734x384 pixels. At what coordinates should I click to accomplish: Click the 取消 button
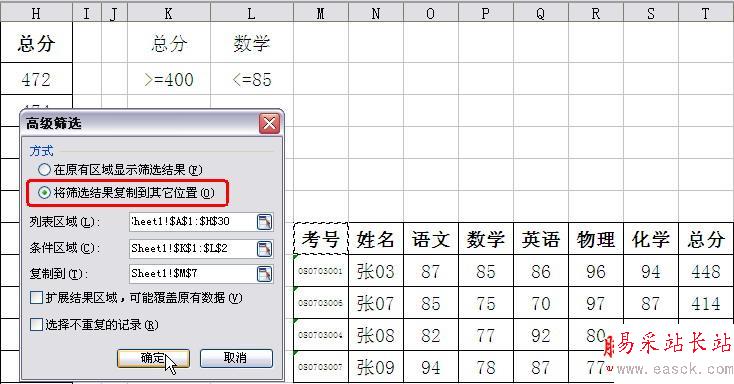pos(236,358)
